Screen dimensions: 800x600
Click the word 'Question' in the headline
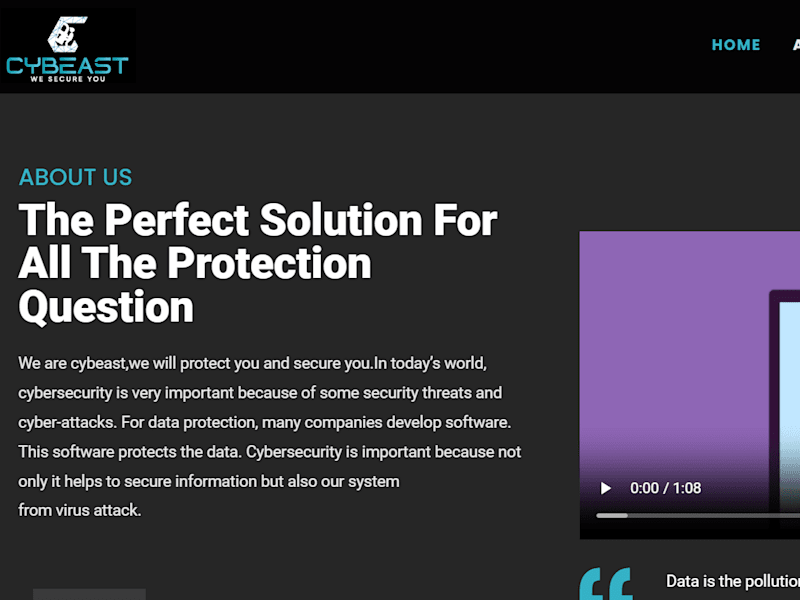click(x=106, y=308)
